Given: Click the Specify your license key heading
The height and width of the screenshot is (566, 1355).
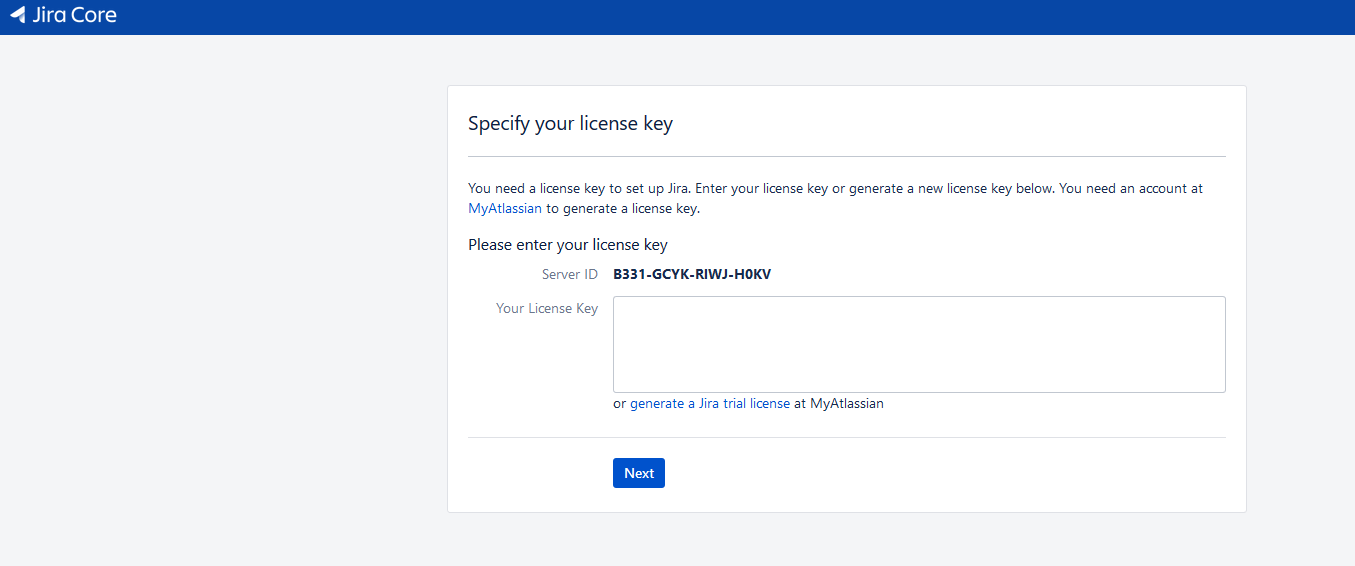Looking at the screenshot, I should point(570,124).
